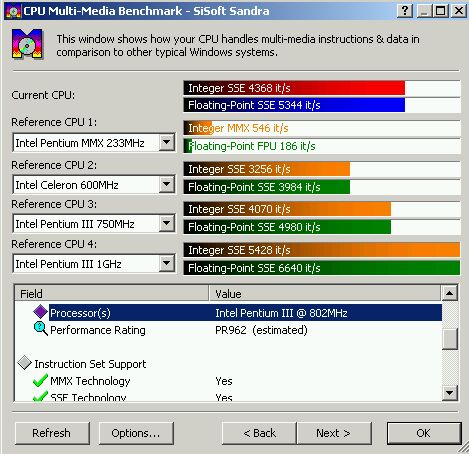The height and width of the screenshot is (454, 469).
Task: Advance with the Next > button
Action: click(334, 433)
